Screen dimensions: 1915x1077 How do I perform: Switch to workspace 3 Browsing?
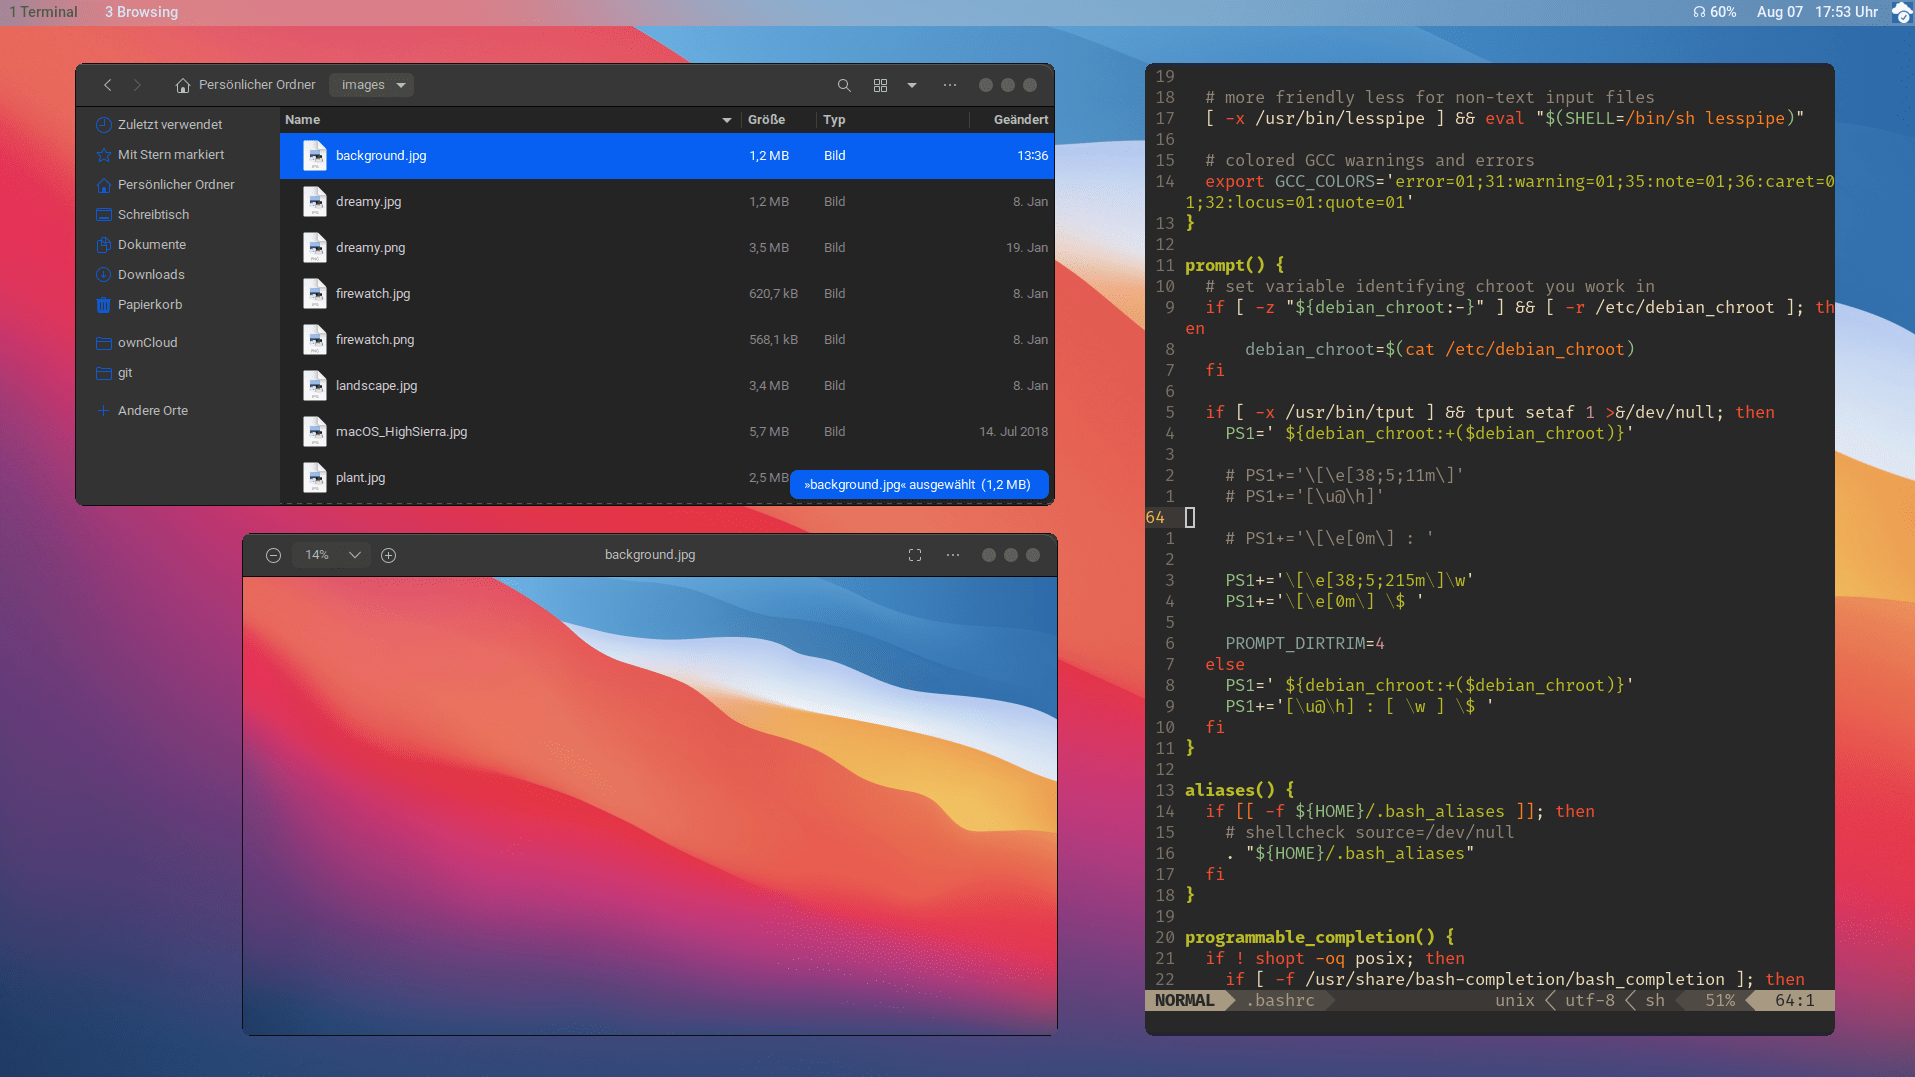pyautogui.click(x=141, y=12)
